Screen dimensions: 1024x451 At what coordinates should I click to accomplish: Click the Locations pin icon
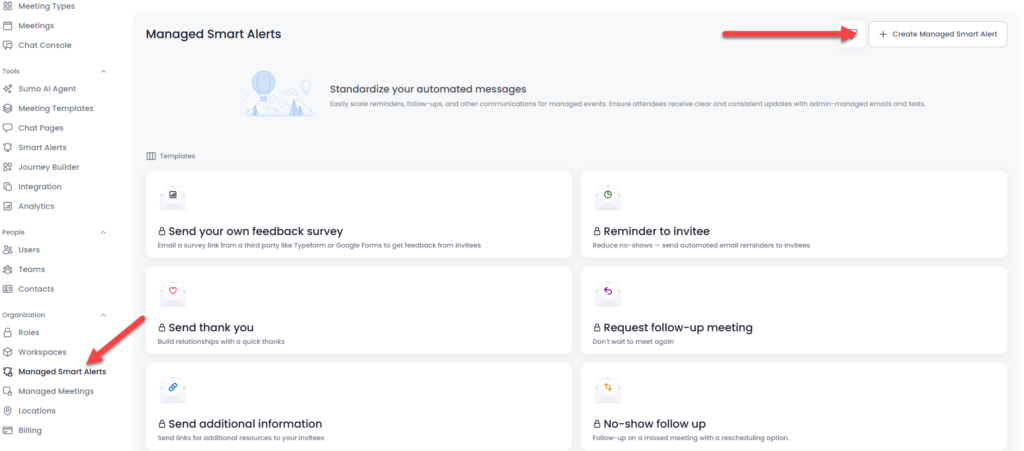(8, 411)
